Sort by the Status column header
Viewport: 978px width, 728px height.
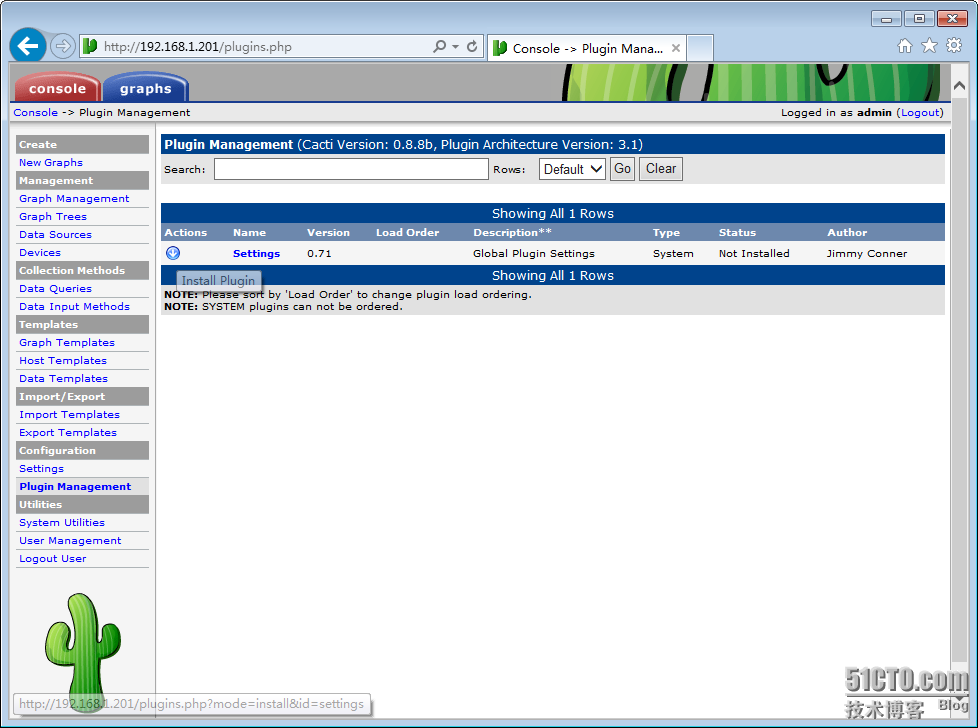737,233
